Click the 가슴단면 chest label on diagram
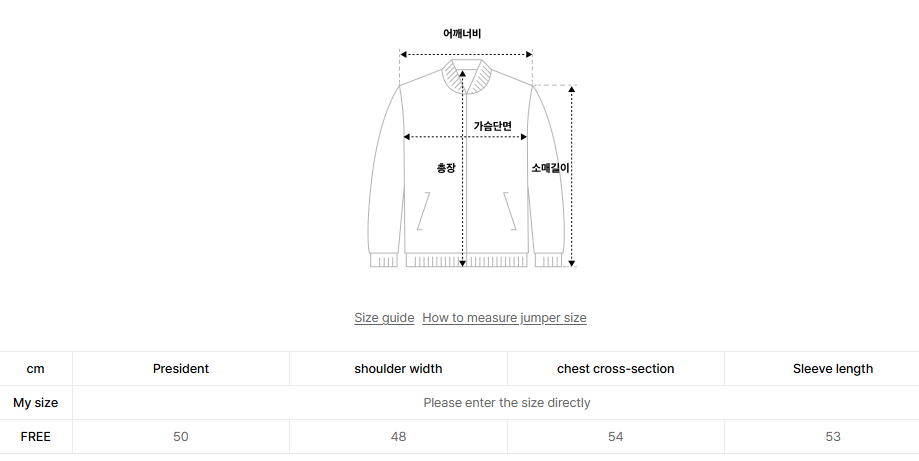This screenshot has height=461, width=919. [492, 126]
